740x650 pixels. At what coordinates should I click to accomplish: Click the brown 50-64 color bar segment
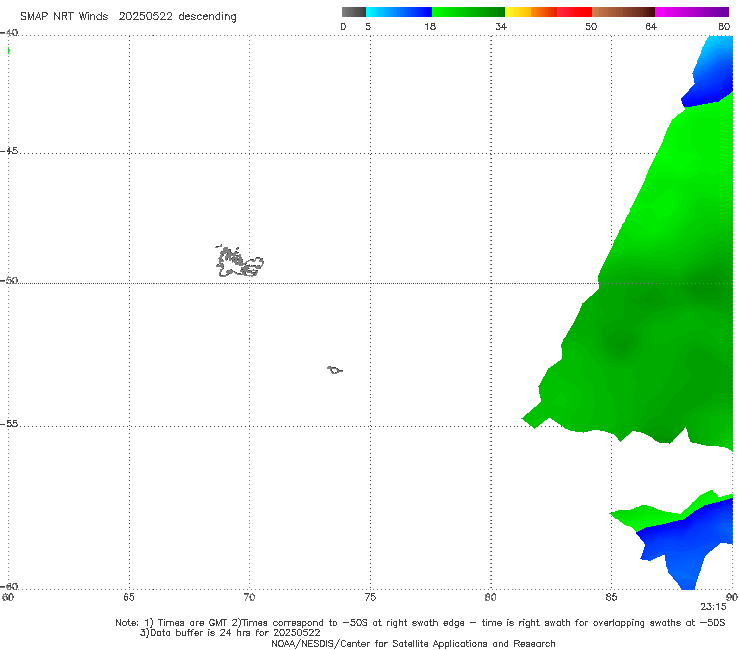pyautogui.click(x=623, y=12)
